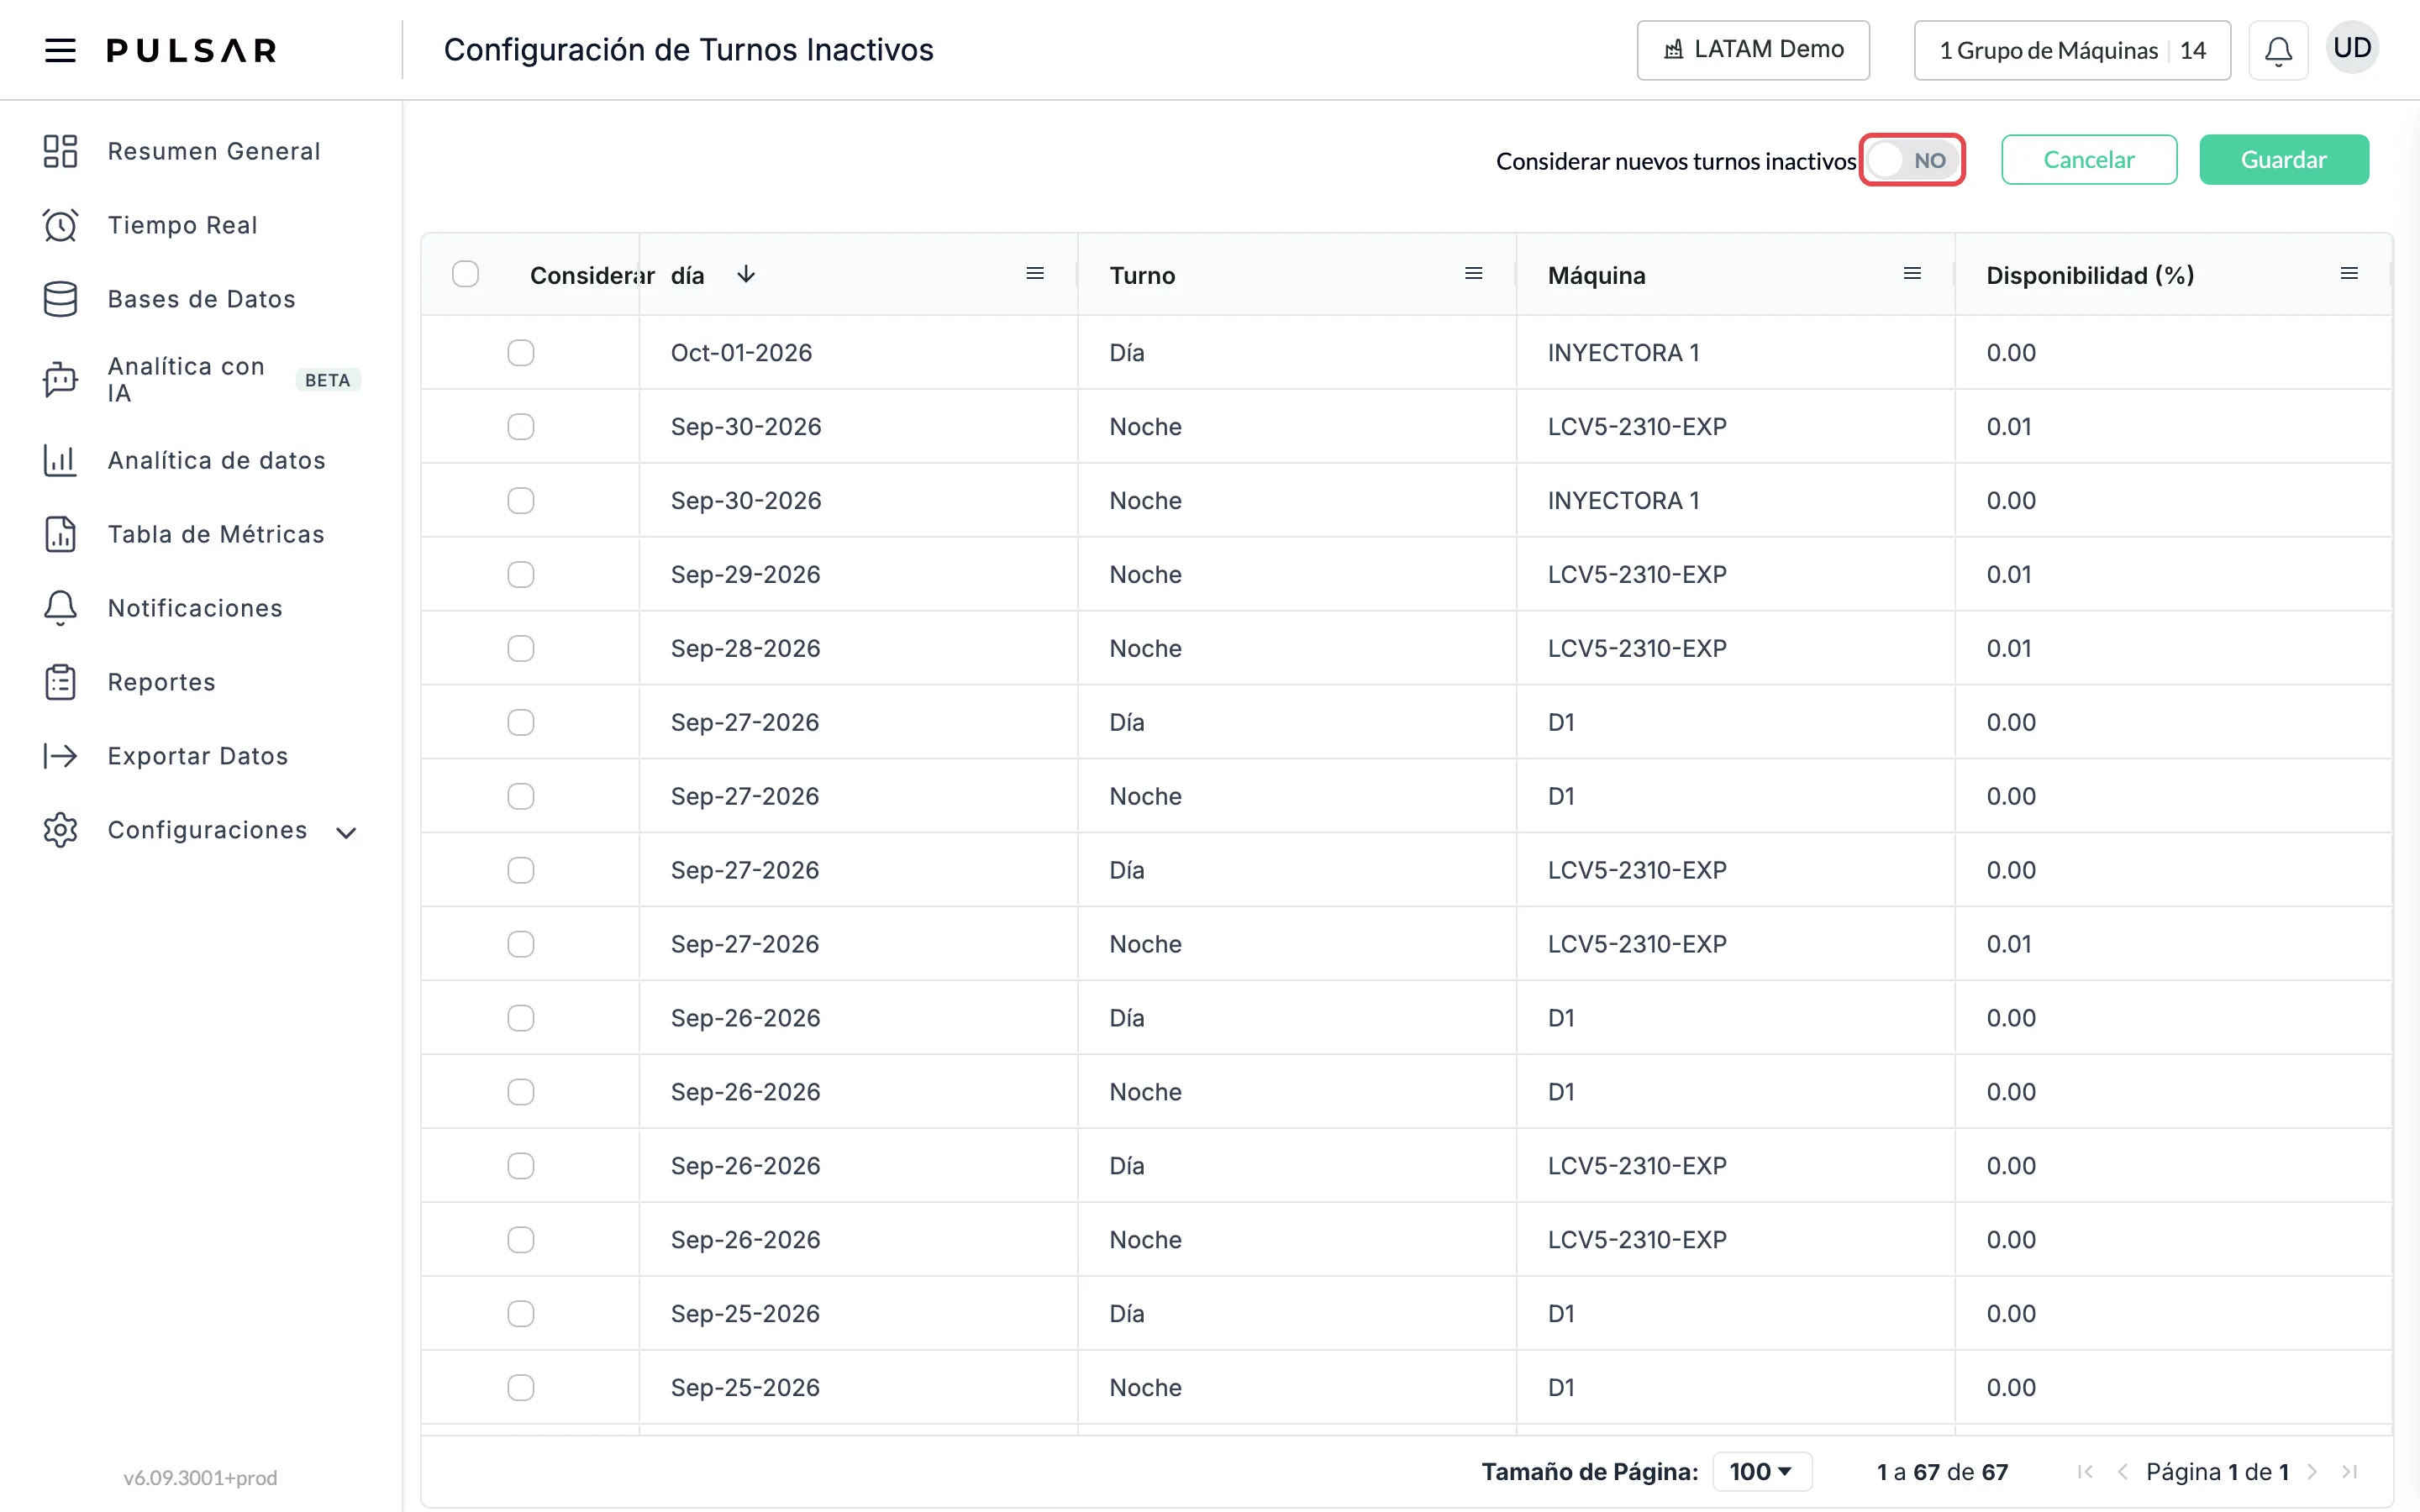
Task: Go to first page arrow
Action: pyautogui.click(x=2085, y=1472)
